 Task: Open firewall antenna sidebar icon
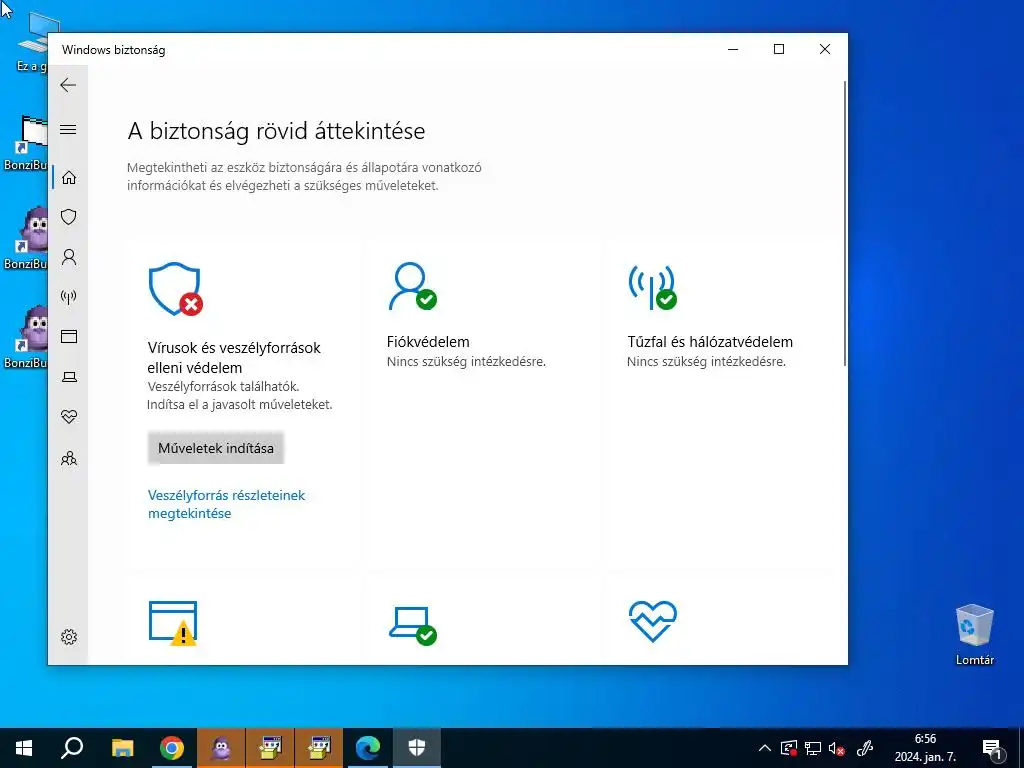click(69, 297)
